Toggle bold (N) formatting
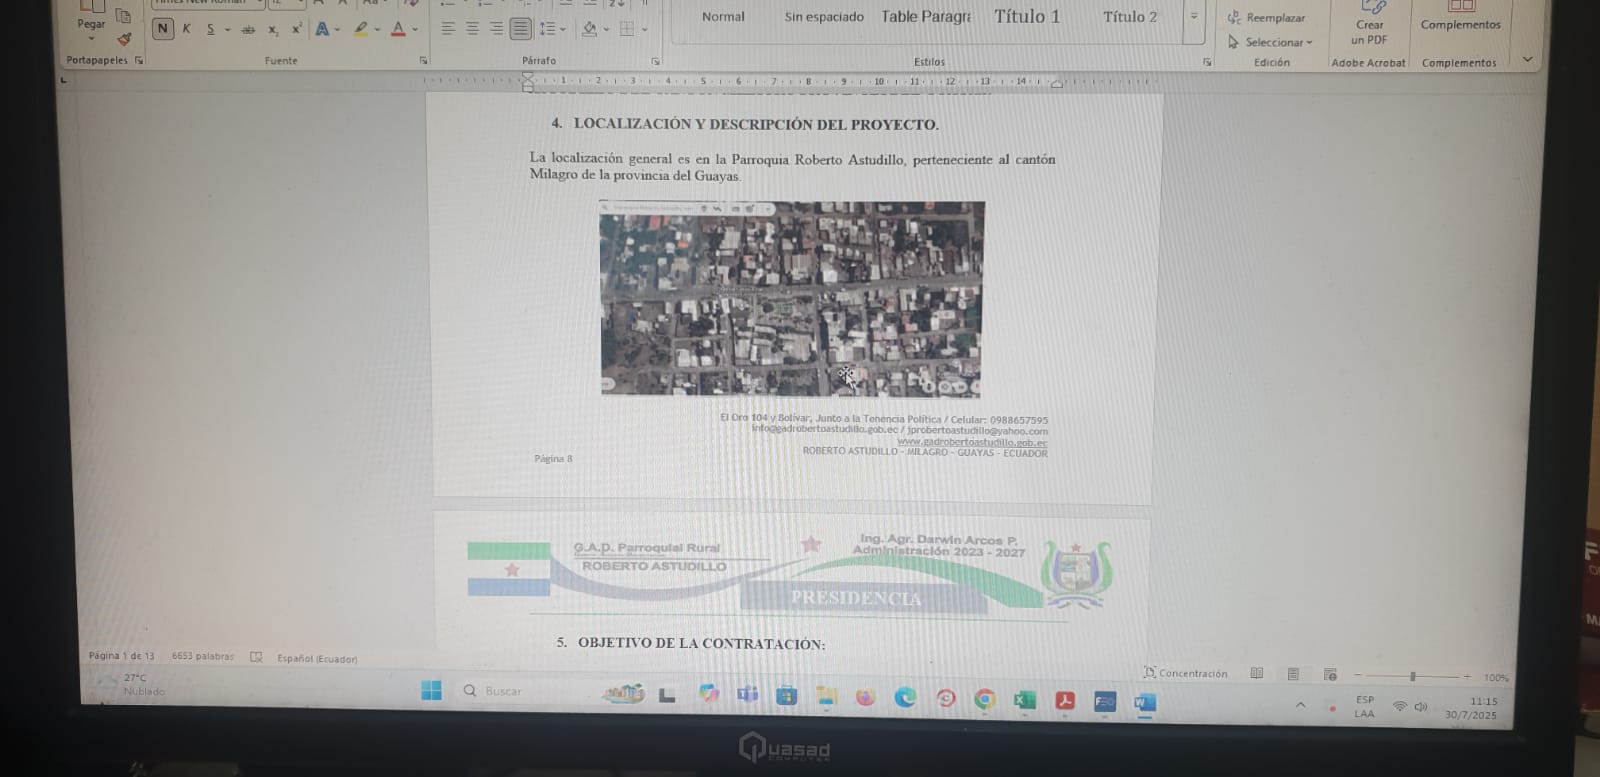Viewport: 1600px width, 777px height. 162,29
